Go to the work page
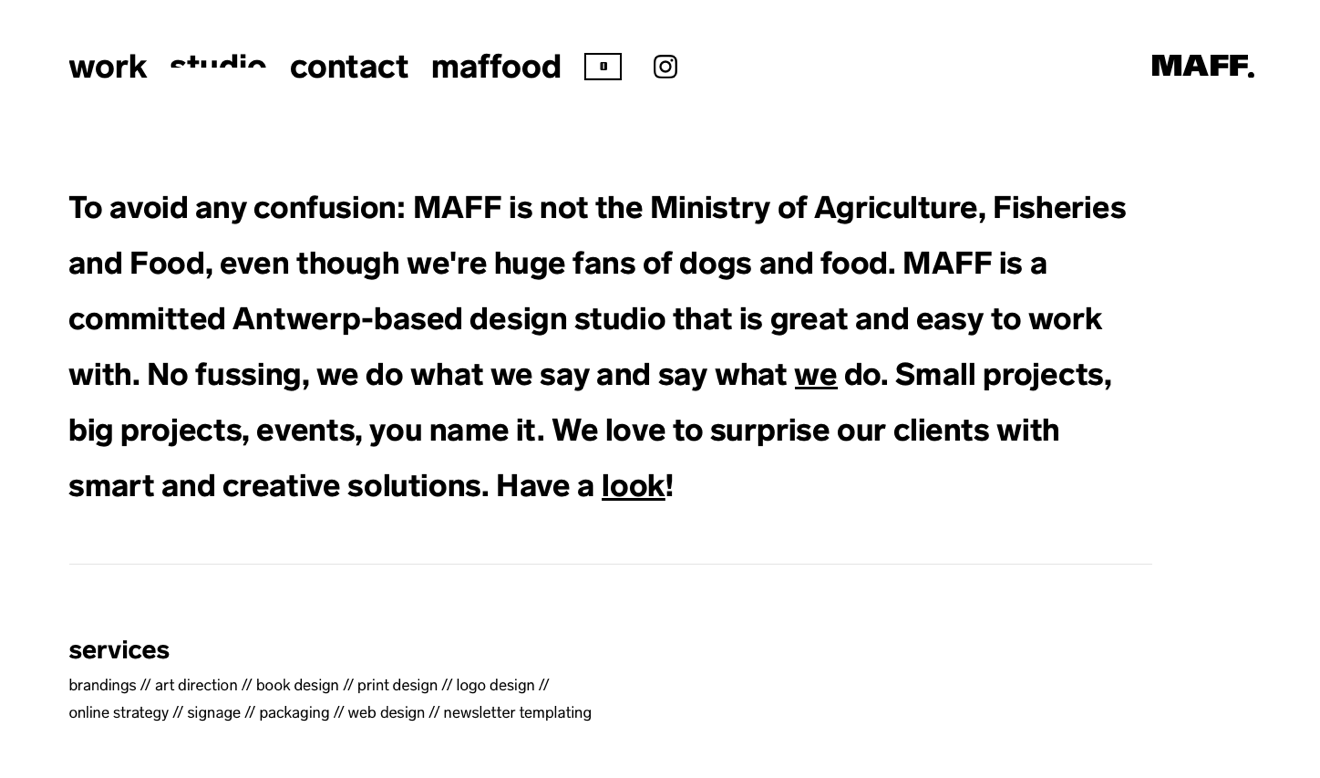The height and width of the screenshot is (778, 1320). (108, 67)
